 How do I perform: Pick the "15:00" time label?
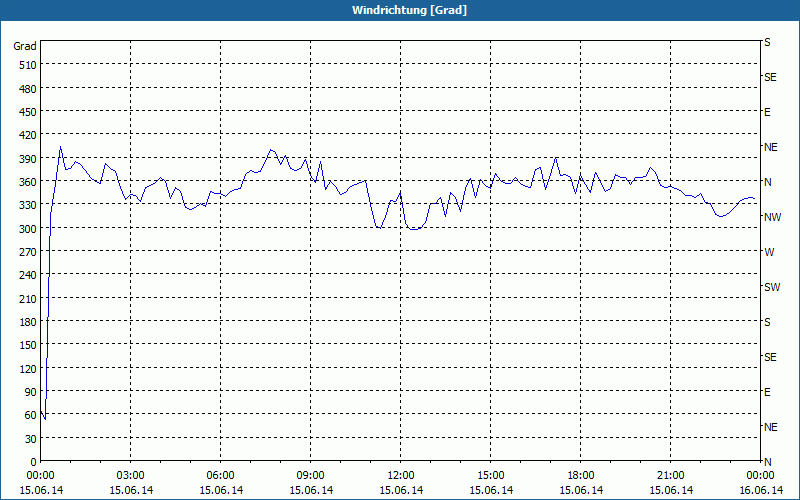pyautogui.click(x=491, y=476)
